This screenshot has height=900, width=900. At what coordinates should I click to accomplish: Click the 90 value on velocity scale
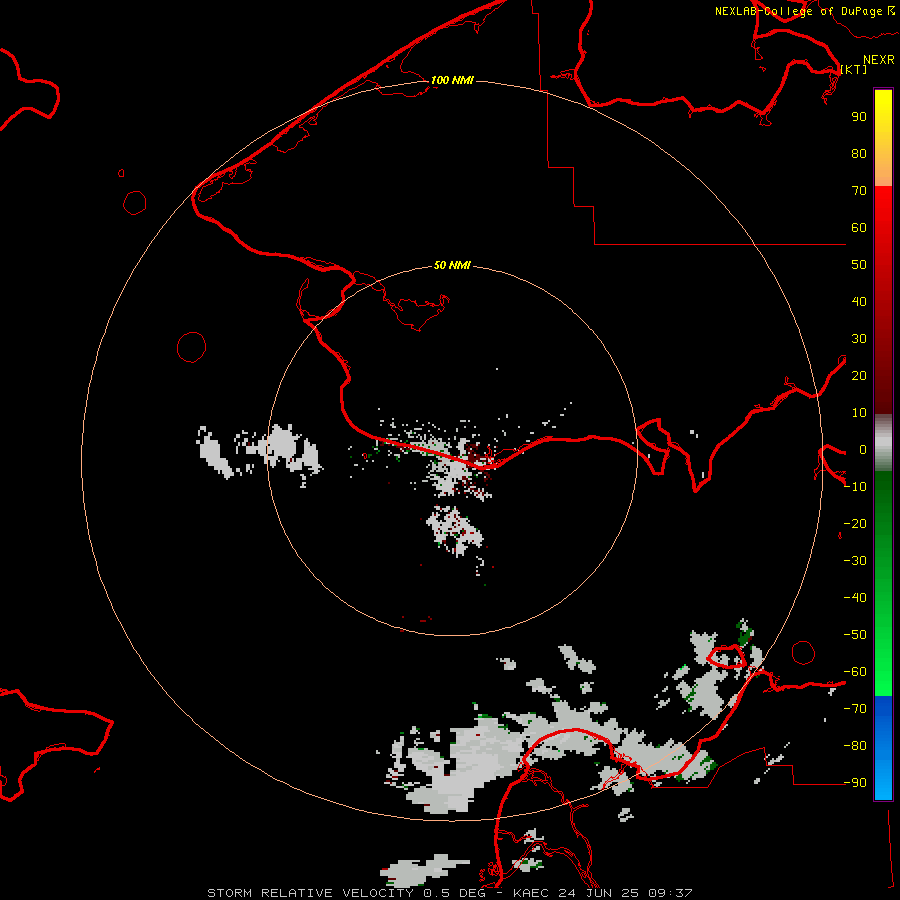coord(859,117)
